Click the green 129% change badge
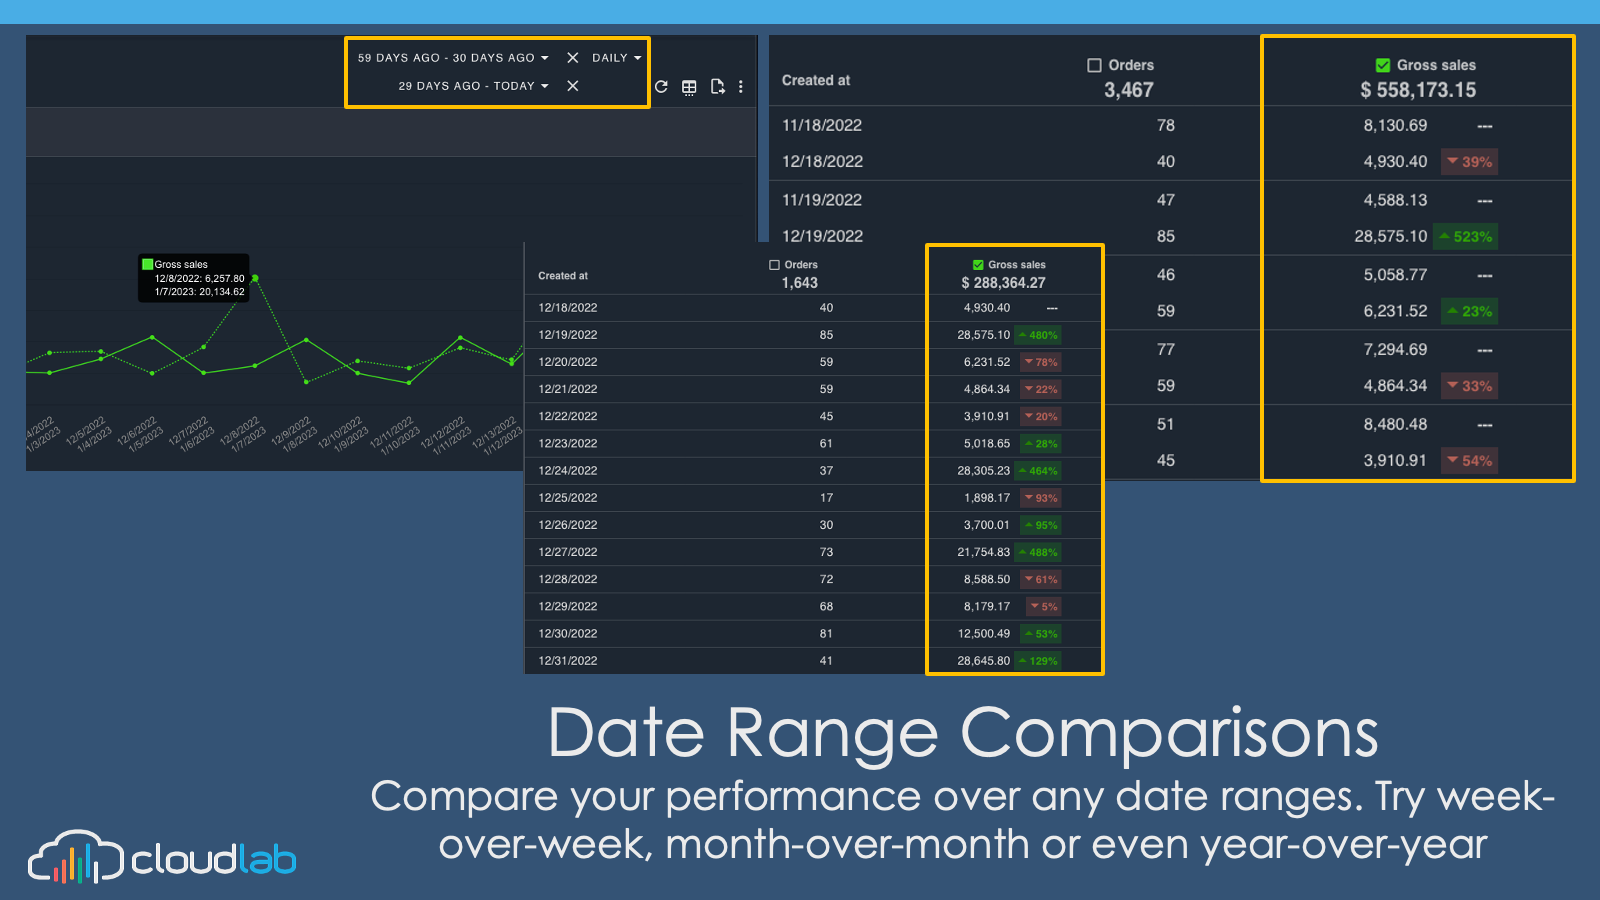Image resolution: width=1600 pixels, height=900 pixels. tap(1038, 661)
